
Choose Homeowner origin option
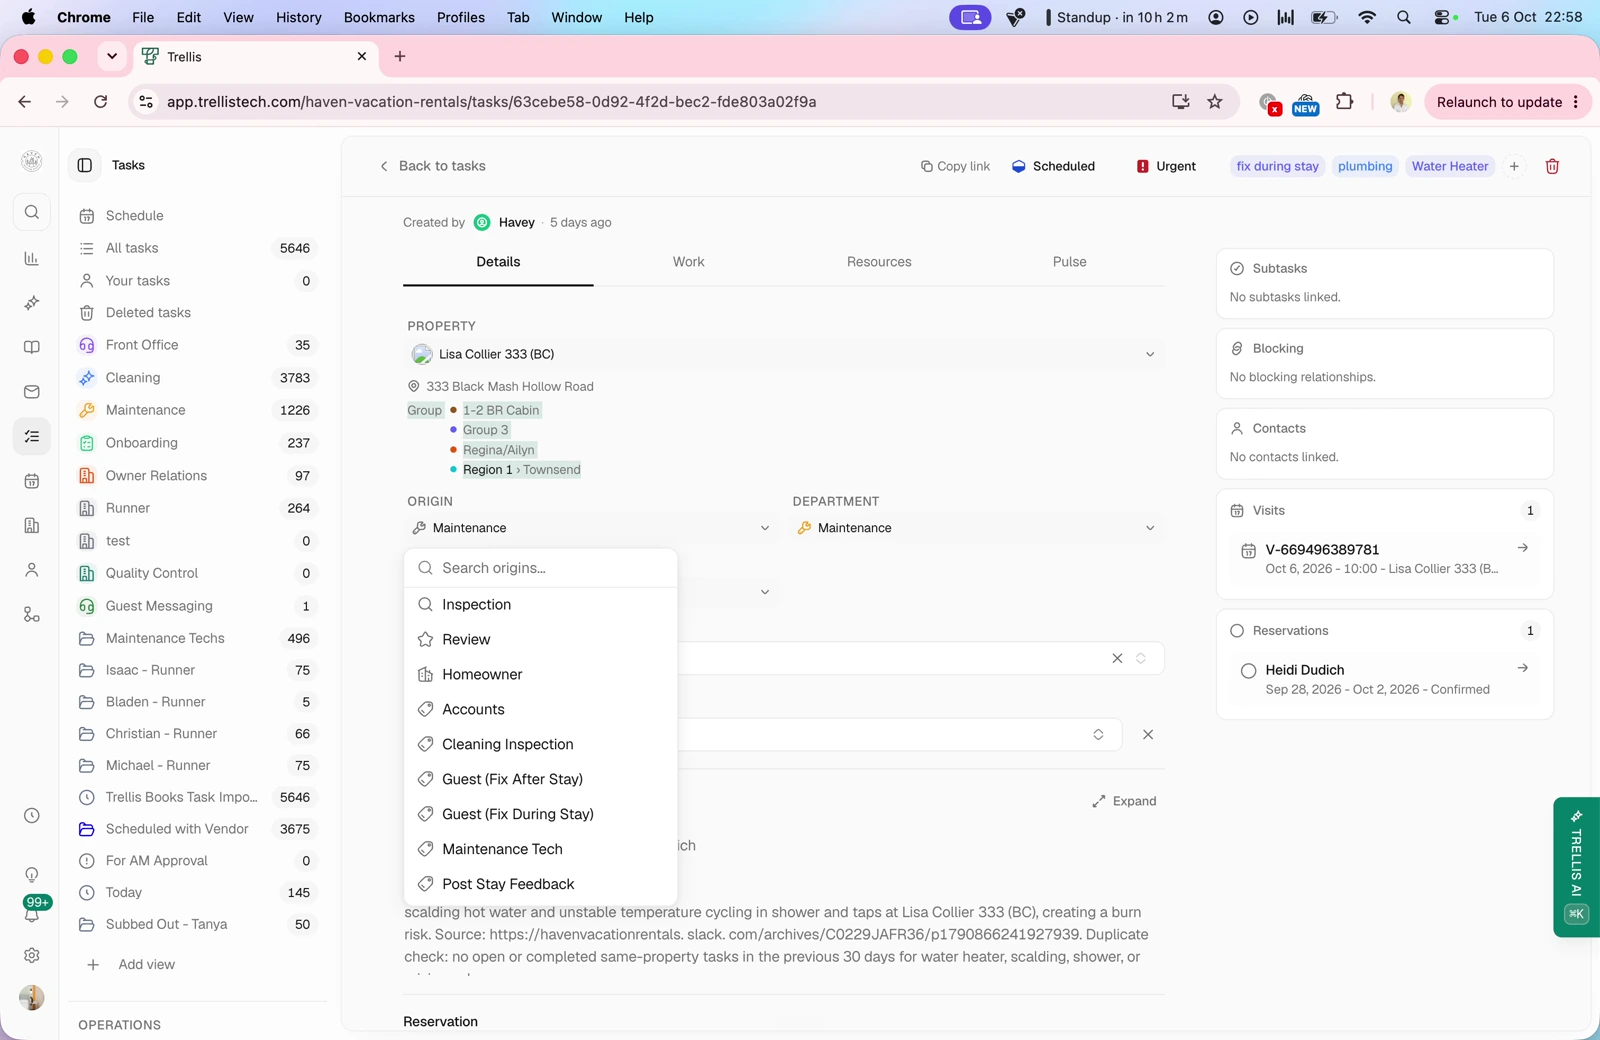[x=541, y=674]
